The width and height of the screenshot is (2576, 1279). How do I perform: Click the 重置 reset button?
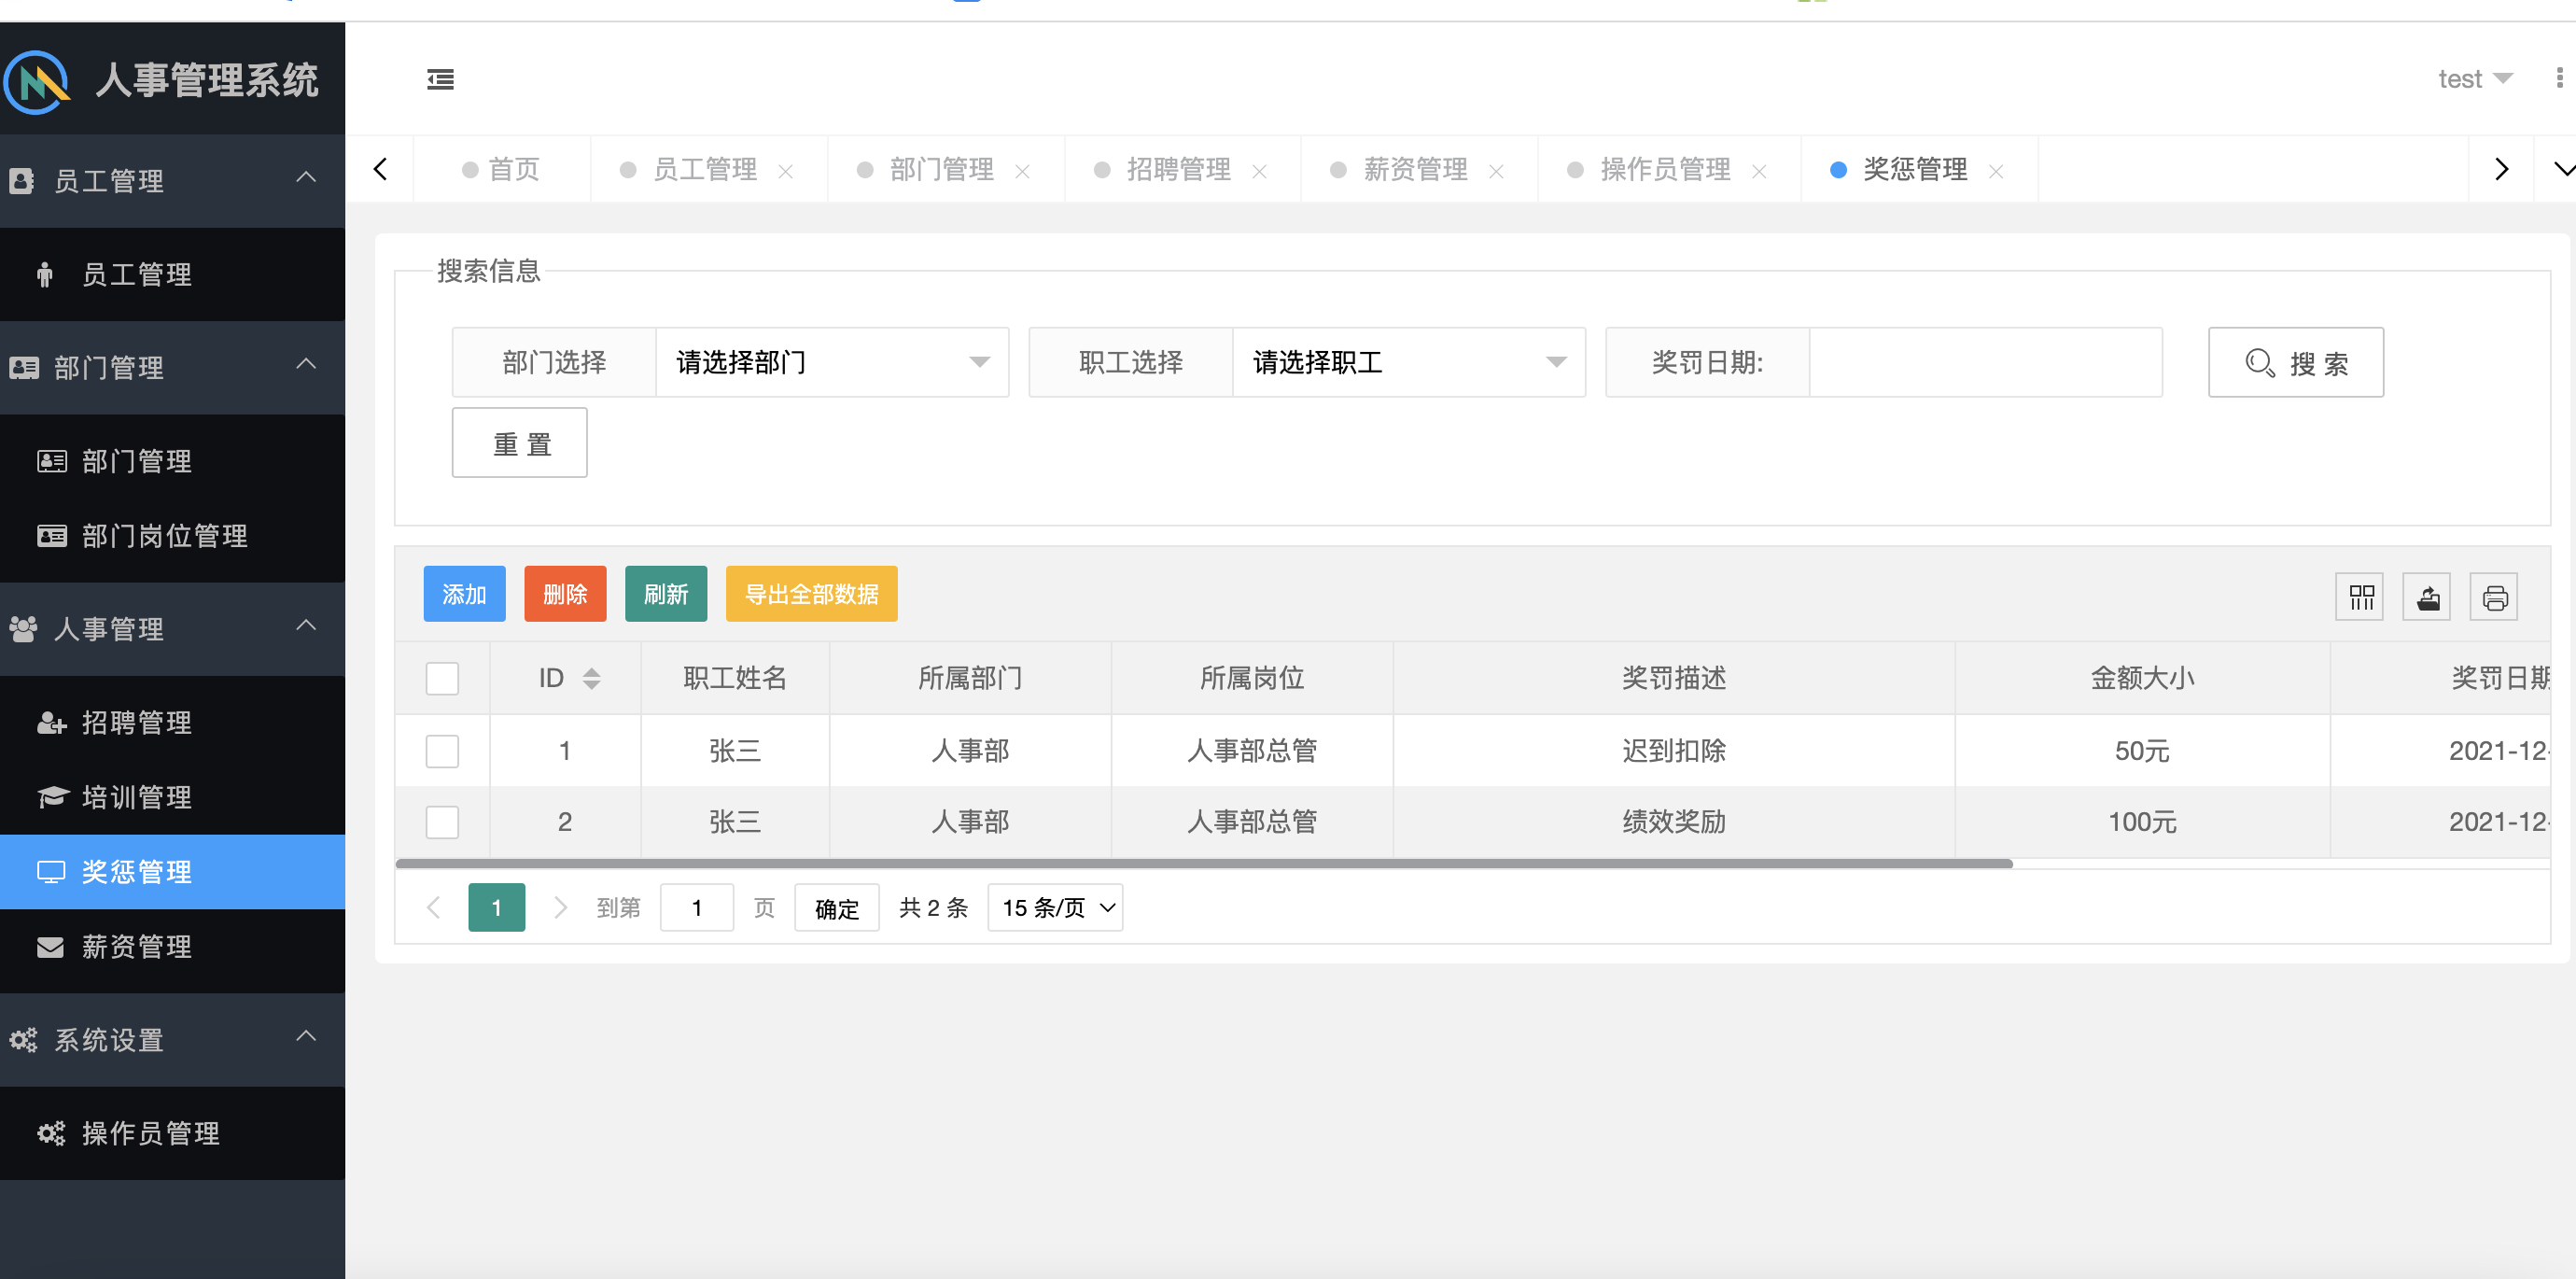coord(519,442)
